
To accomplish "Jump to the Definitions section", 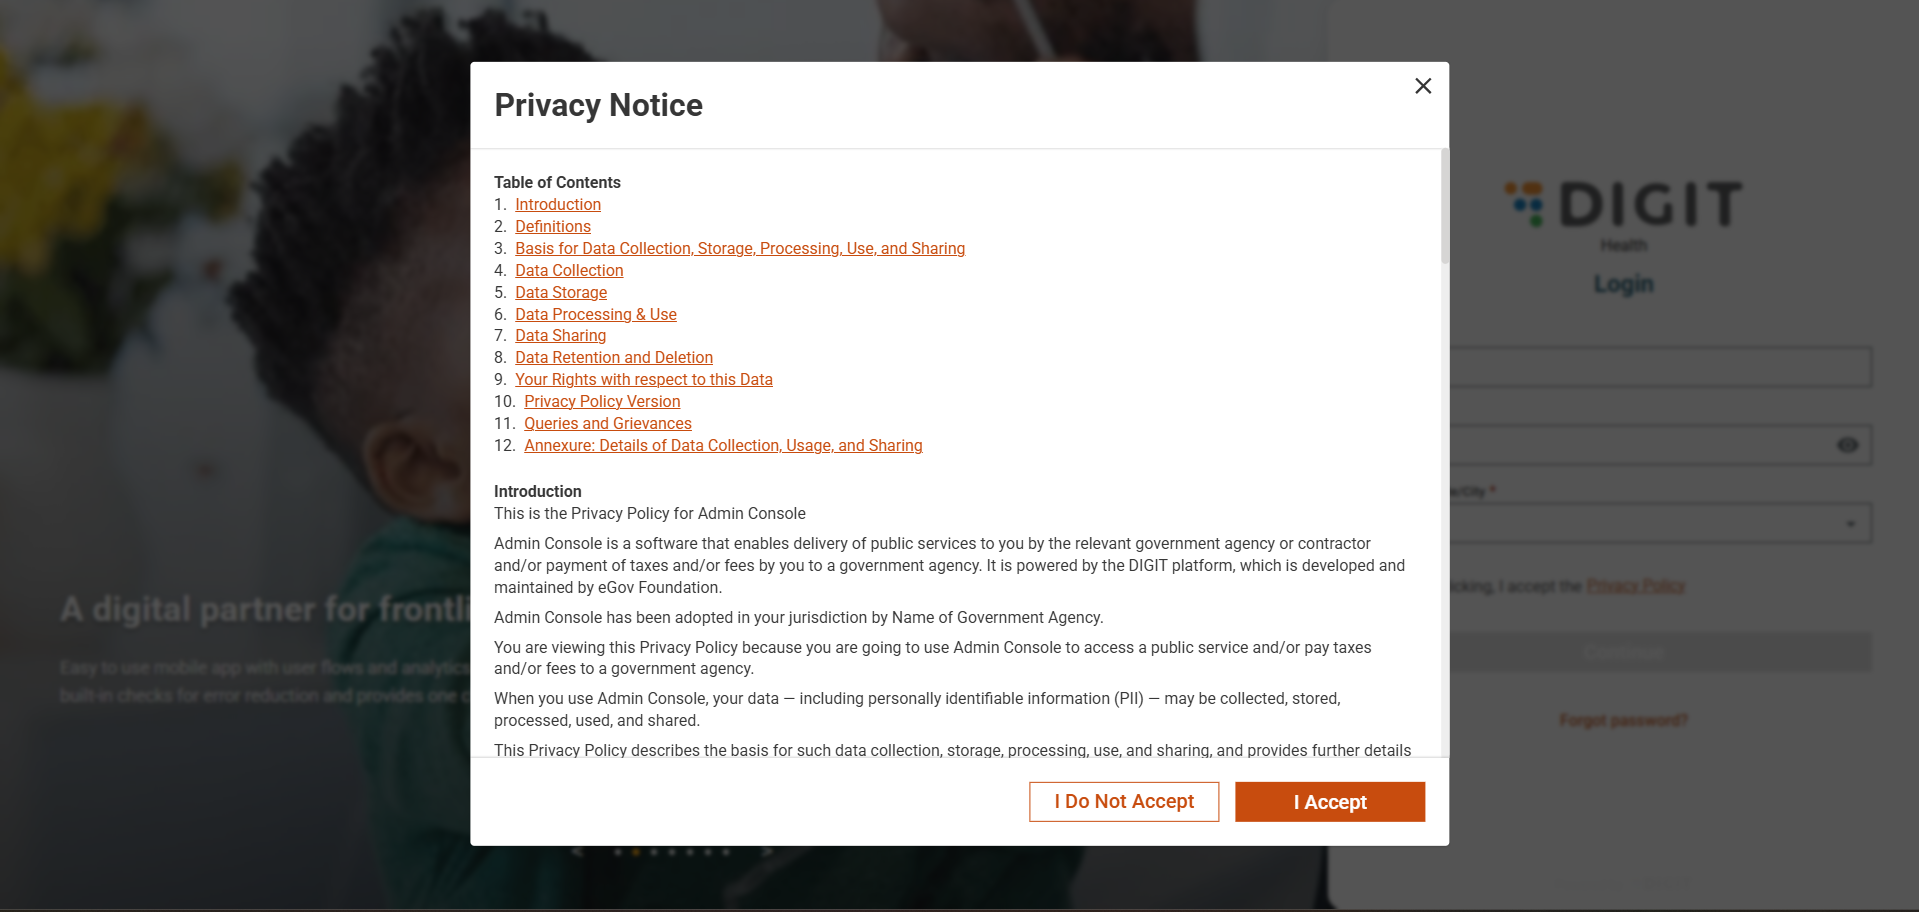I will [553, 227].
